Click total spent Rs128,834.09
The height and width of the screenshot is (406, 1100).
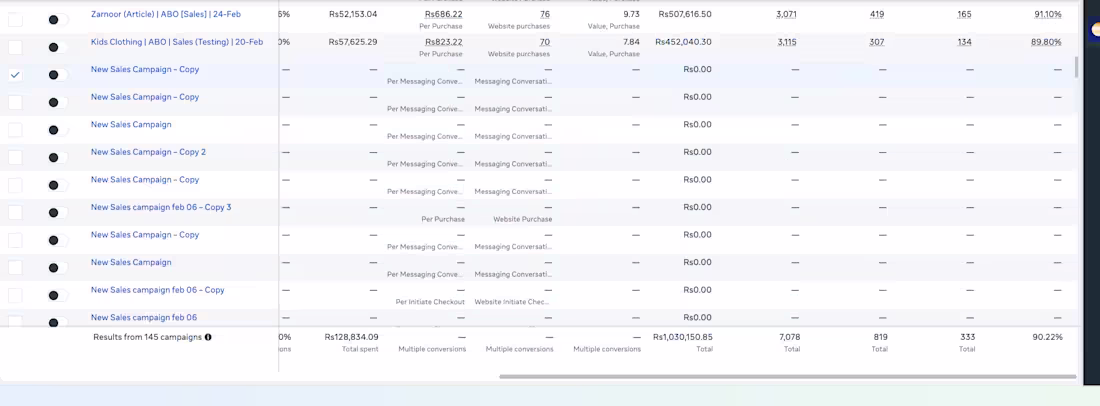[351, 337]
